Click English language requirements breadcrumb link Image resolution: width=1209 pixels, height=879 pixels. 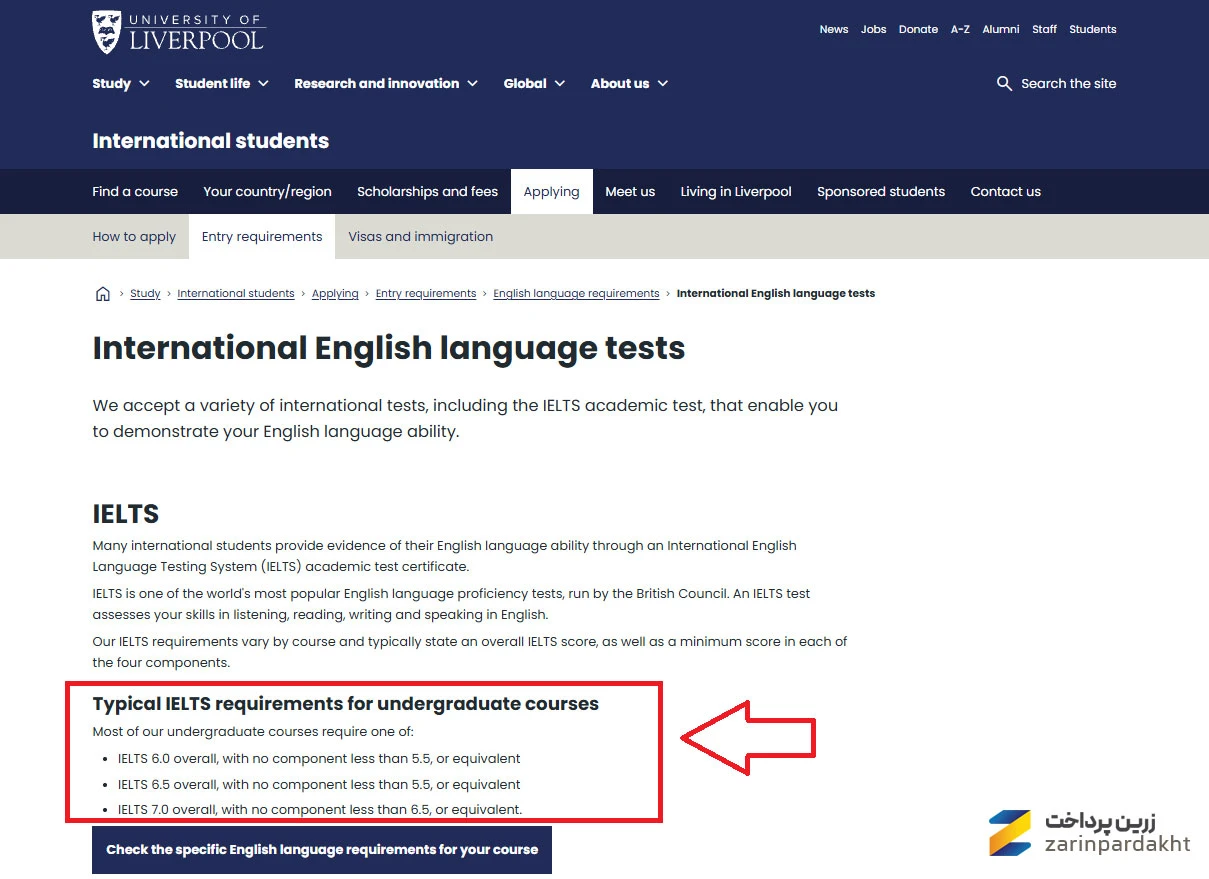[576, 294]
